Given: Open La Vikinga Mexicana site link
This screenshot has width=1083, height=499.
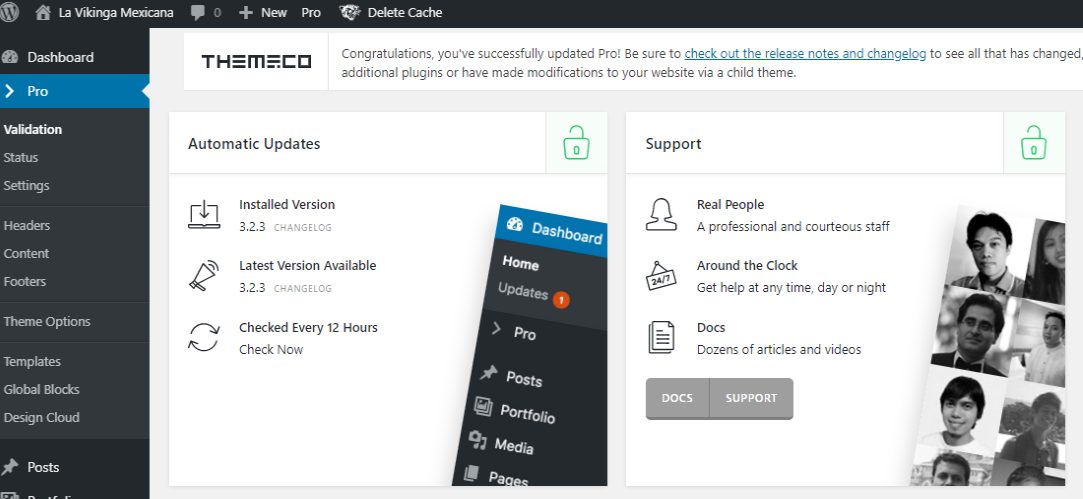Looking at the screenshot, I should tap(116, 12).
